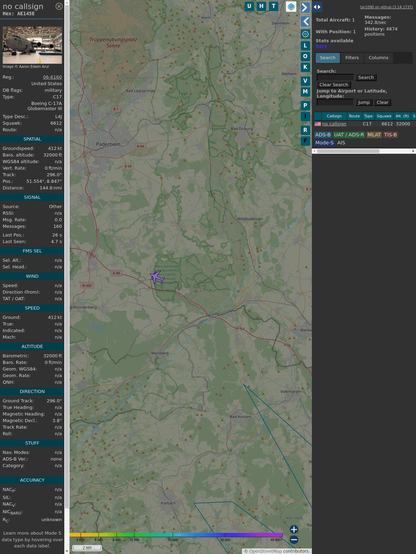Click the T track toggle button
The width and height of the screenshot is (416, 554).
[x=274, y=6]
